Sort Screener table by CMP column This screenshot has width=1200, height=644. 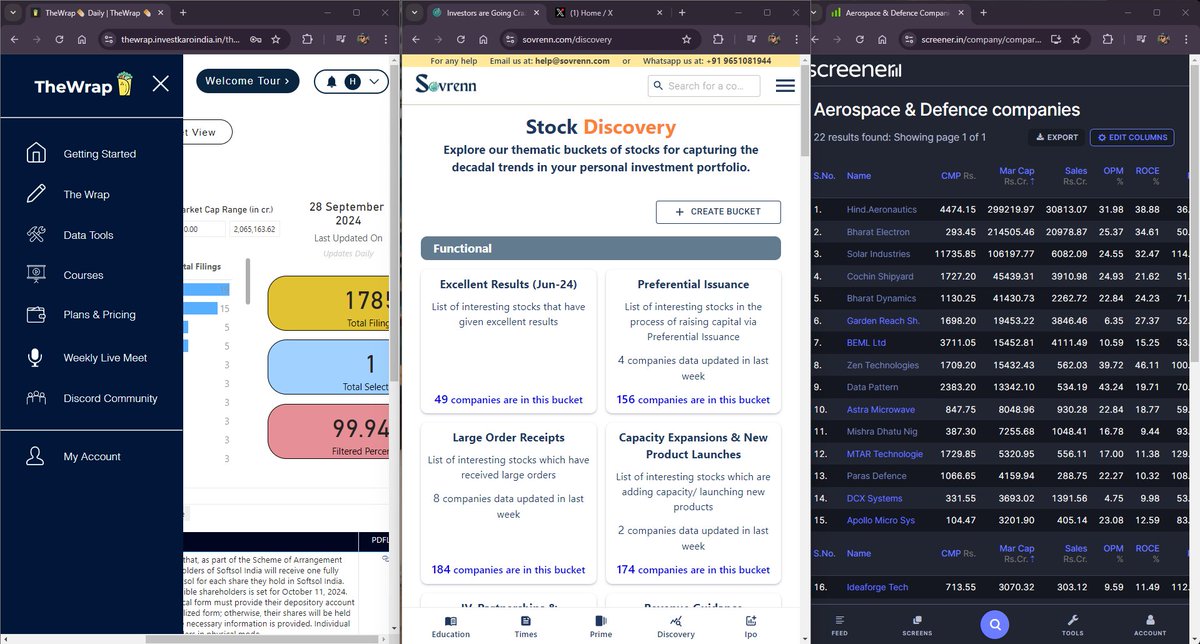coord(958,176)
